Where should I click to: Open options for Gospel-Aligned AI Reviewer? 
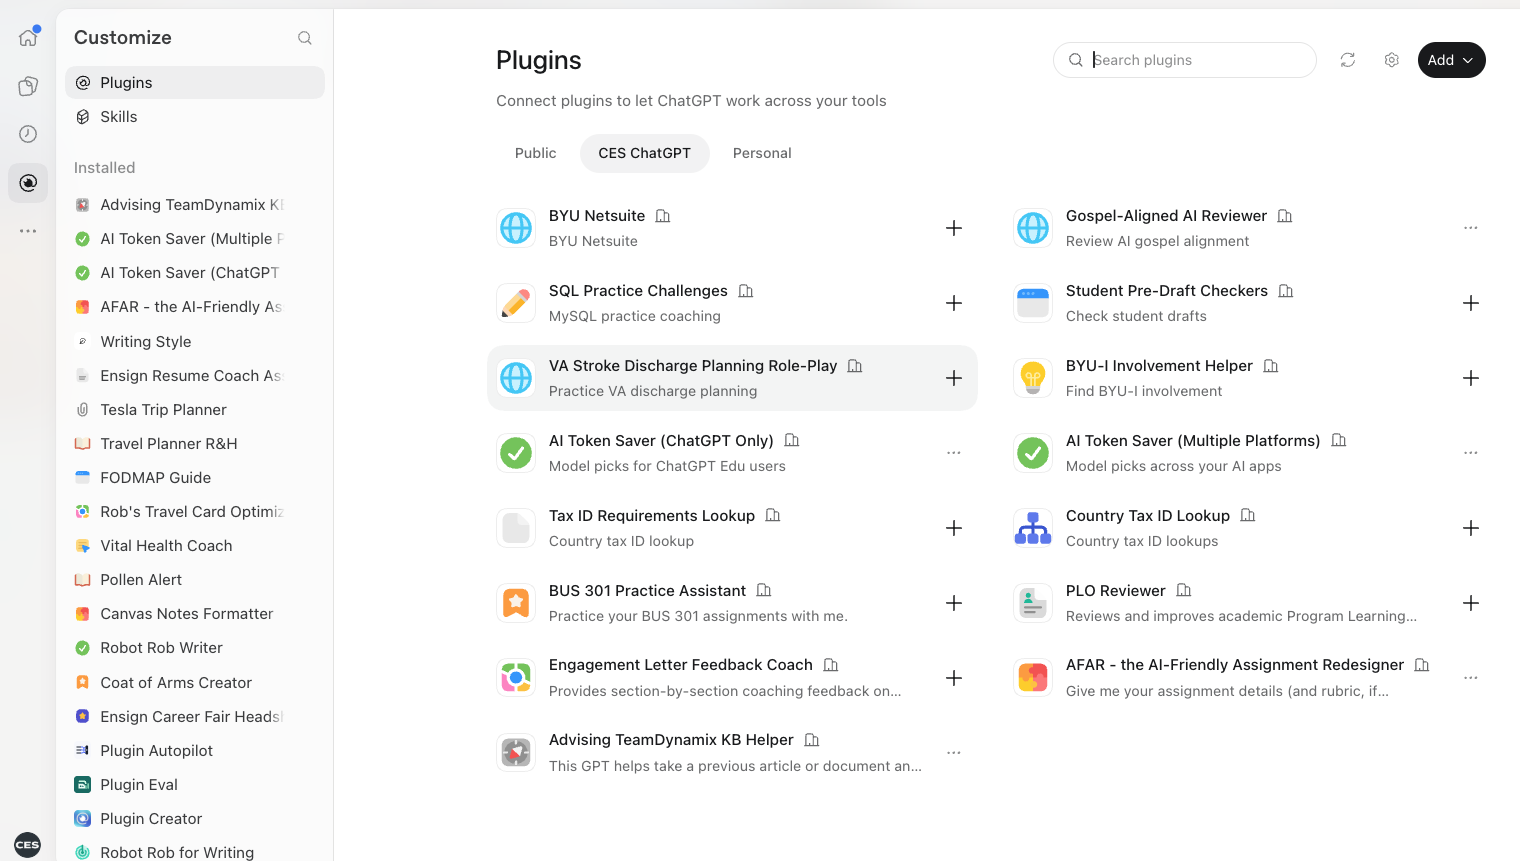click(x=1471, y=228)
